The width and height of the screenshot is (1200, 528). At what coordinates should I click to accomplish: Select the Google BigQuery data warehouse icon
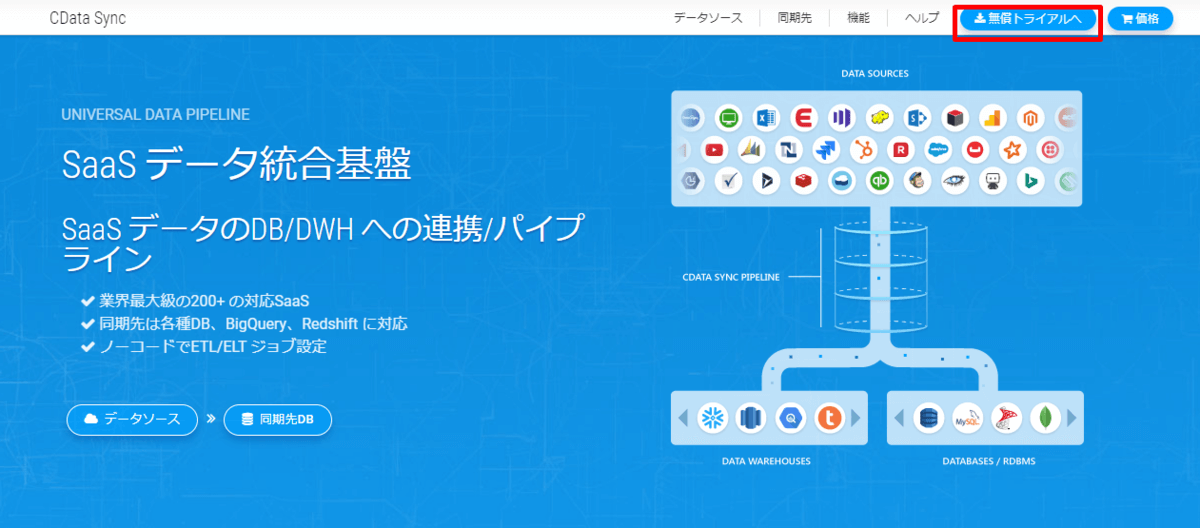(790, 417)
